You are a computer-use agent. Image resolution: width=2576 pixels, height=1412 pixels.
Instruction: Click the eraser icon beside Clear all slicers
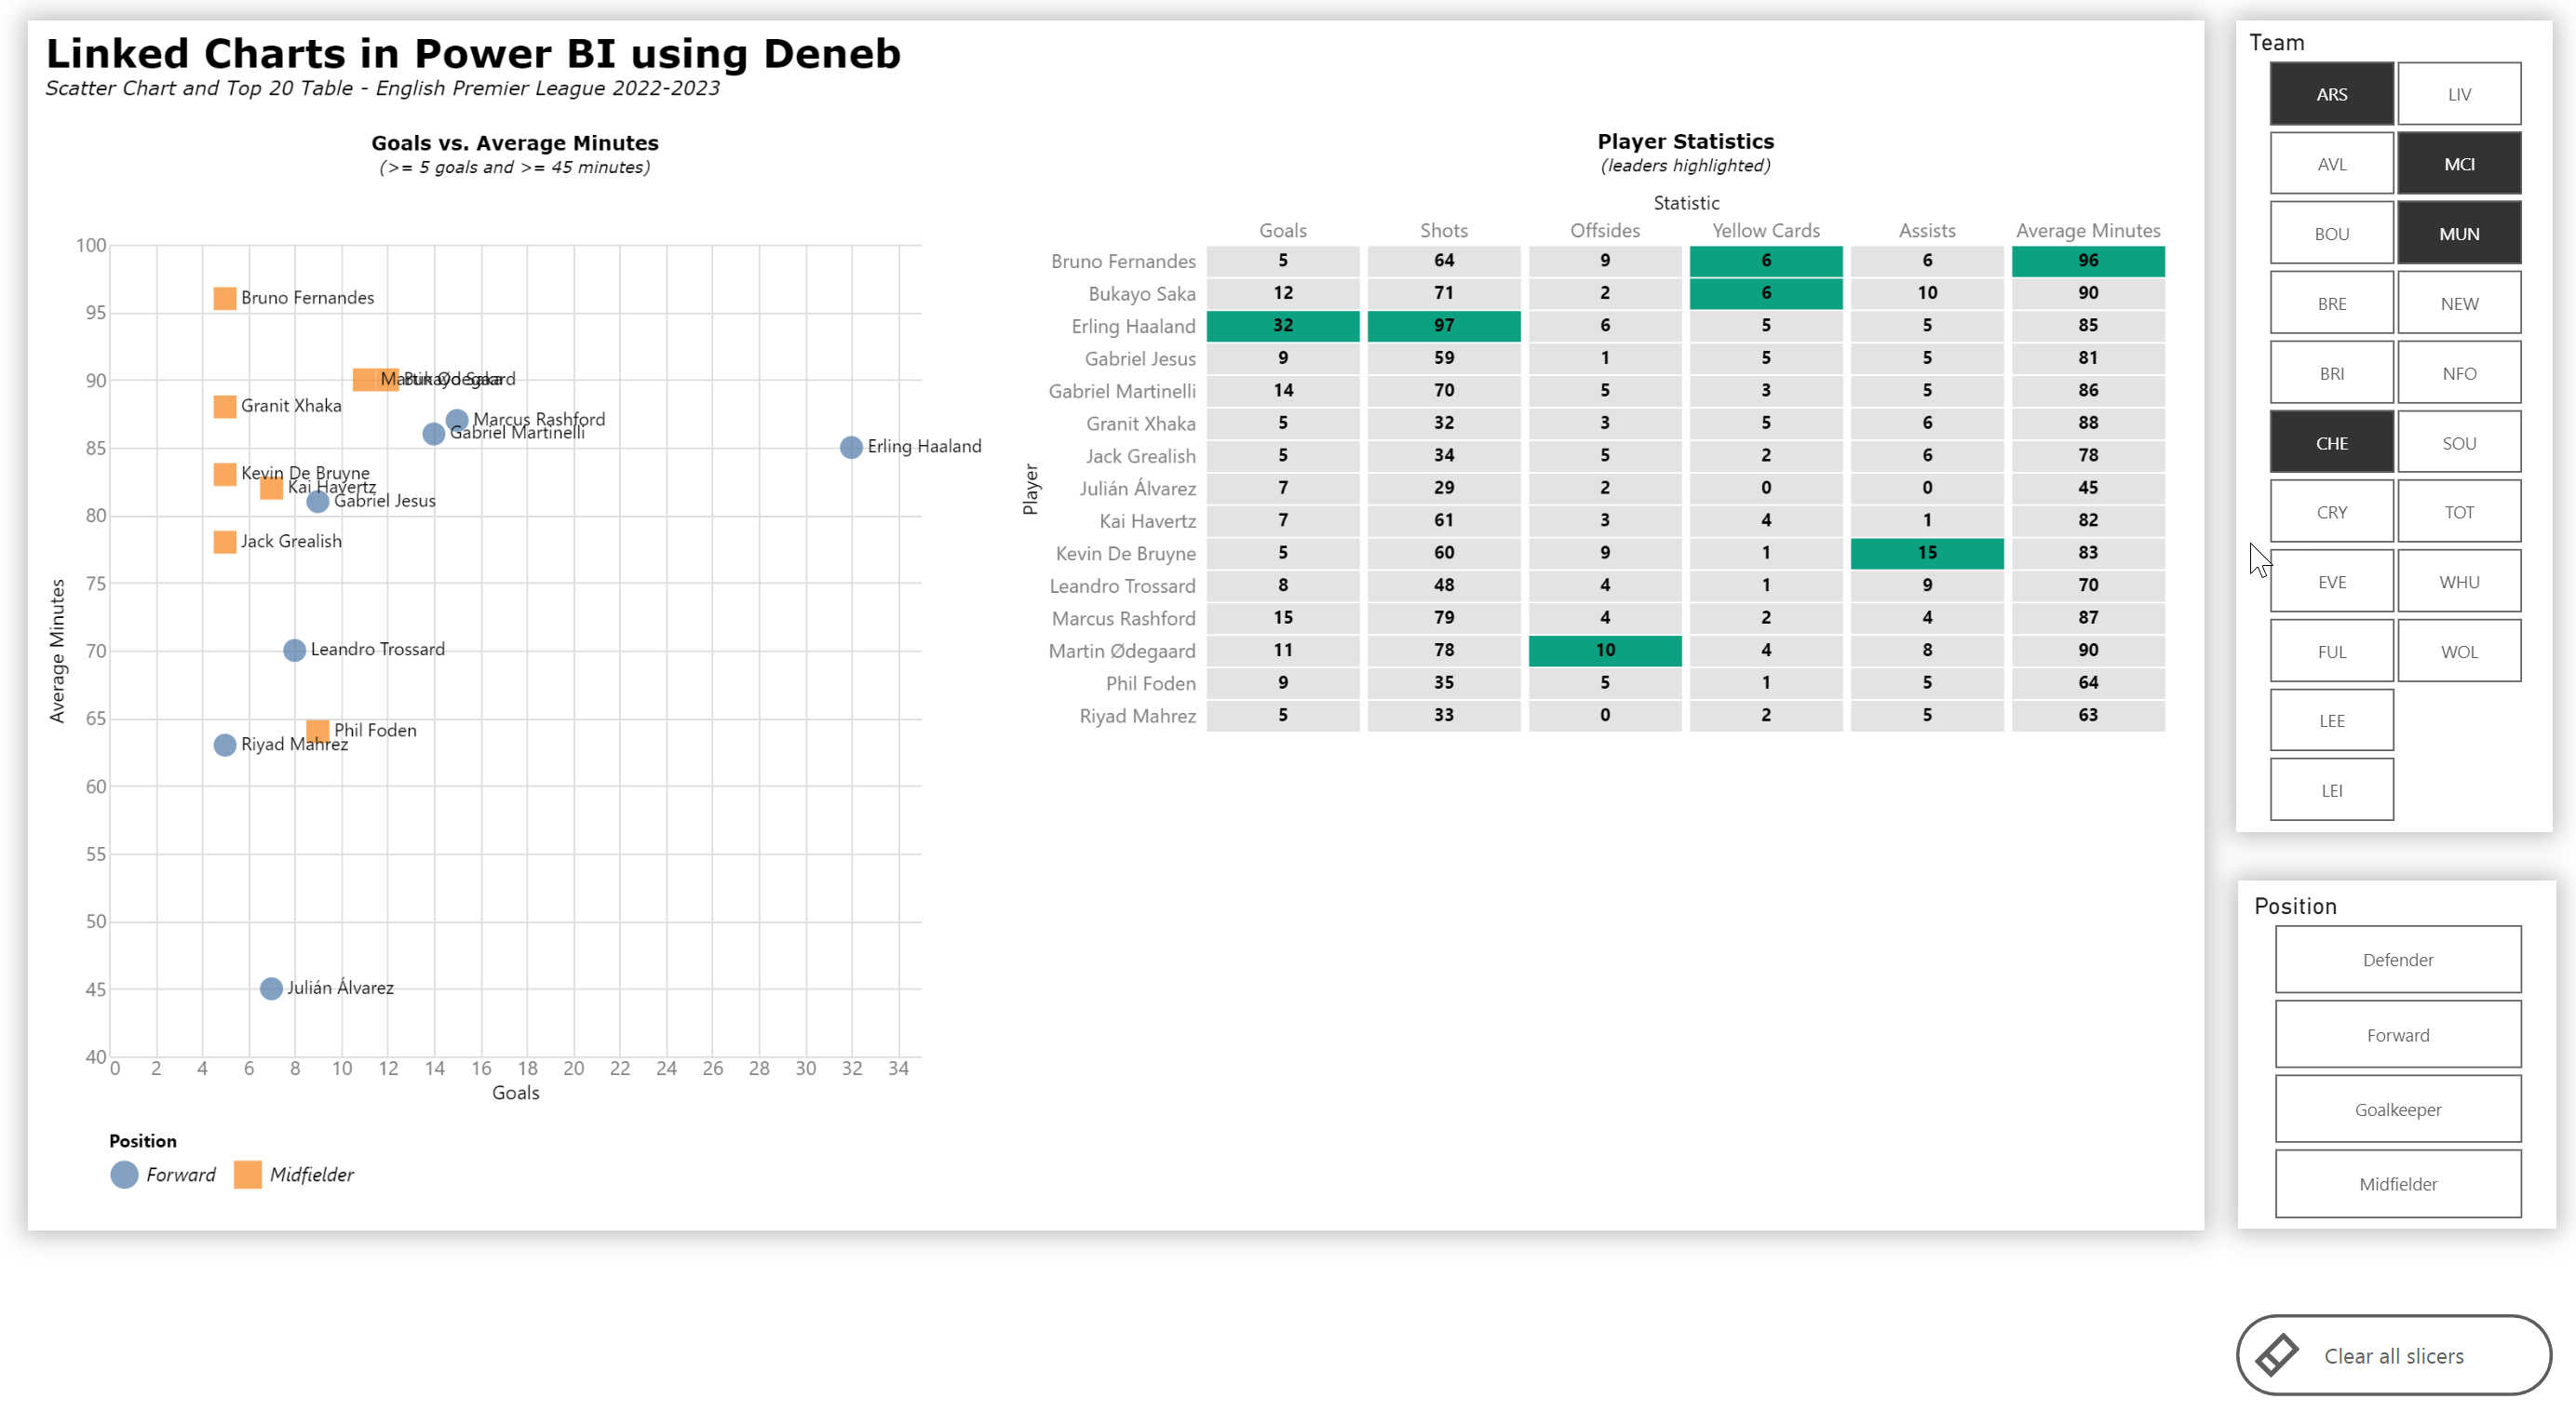2277,1355
